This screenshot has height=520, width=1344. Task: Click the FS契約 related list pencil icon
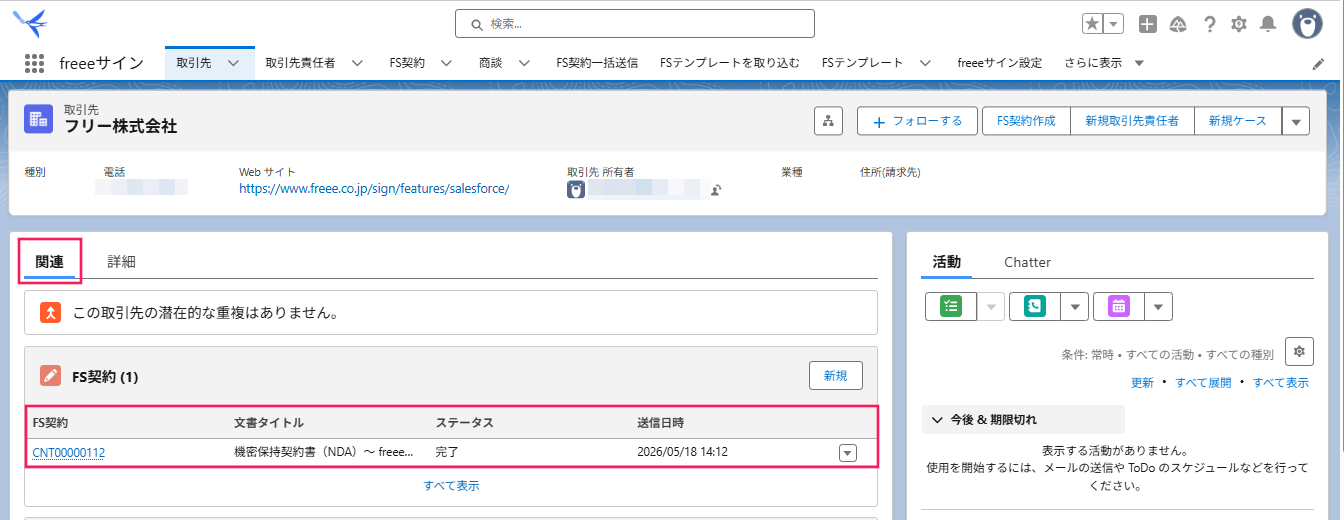pyautogui.click(x=50, y=376)
